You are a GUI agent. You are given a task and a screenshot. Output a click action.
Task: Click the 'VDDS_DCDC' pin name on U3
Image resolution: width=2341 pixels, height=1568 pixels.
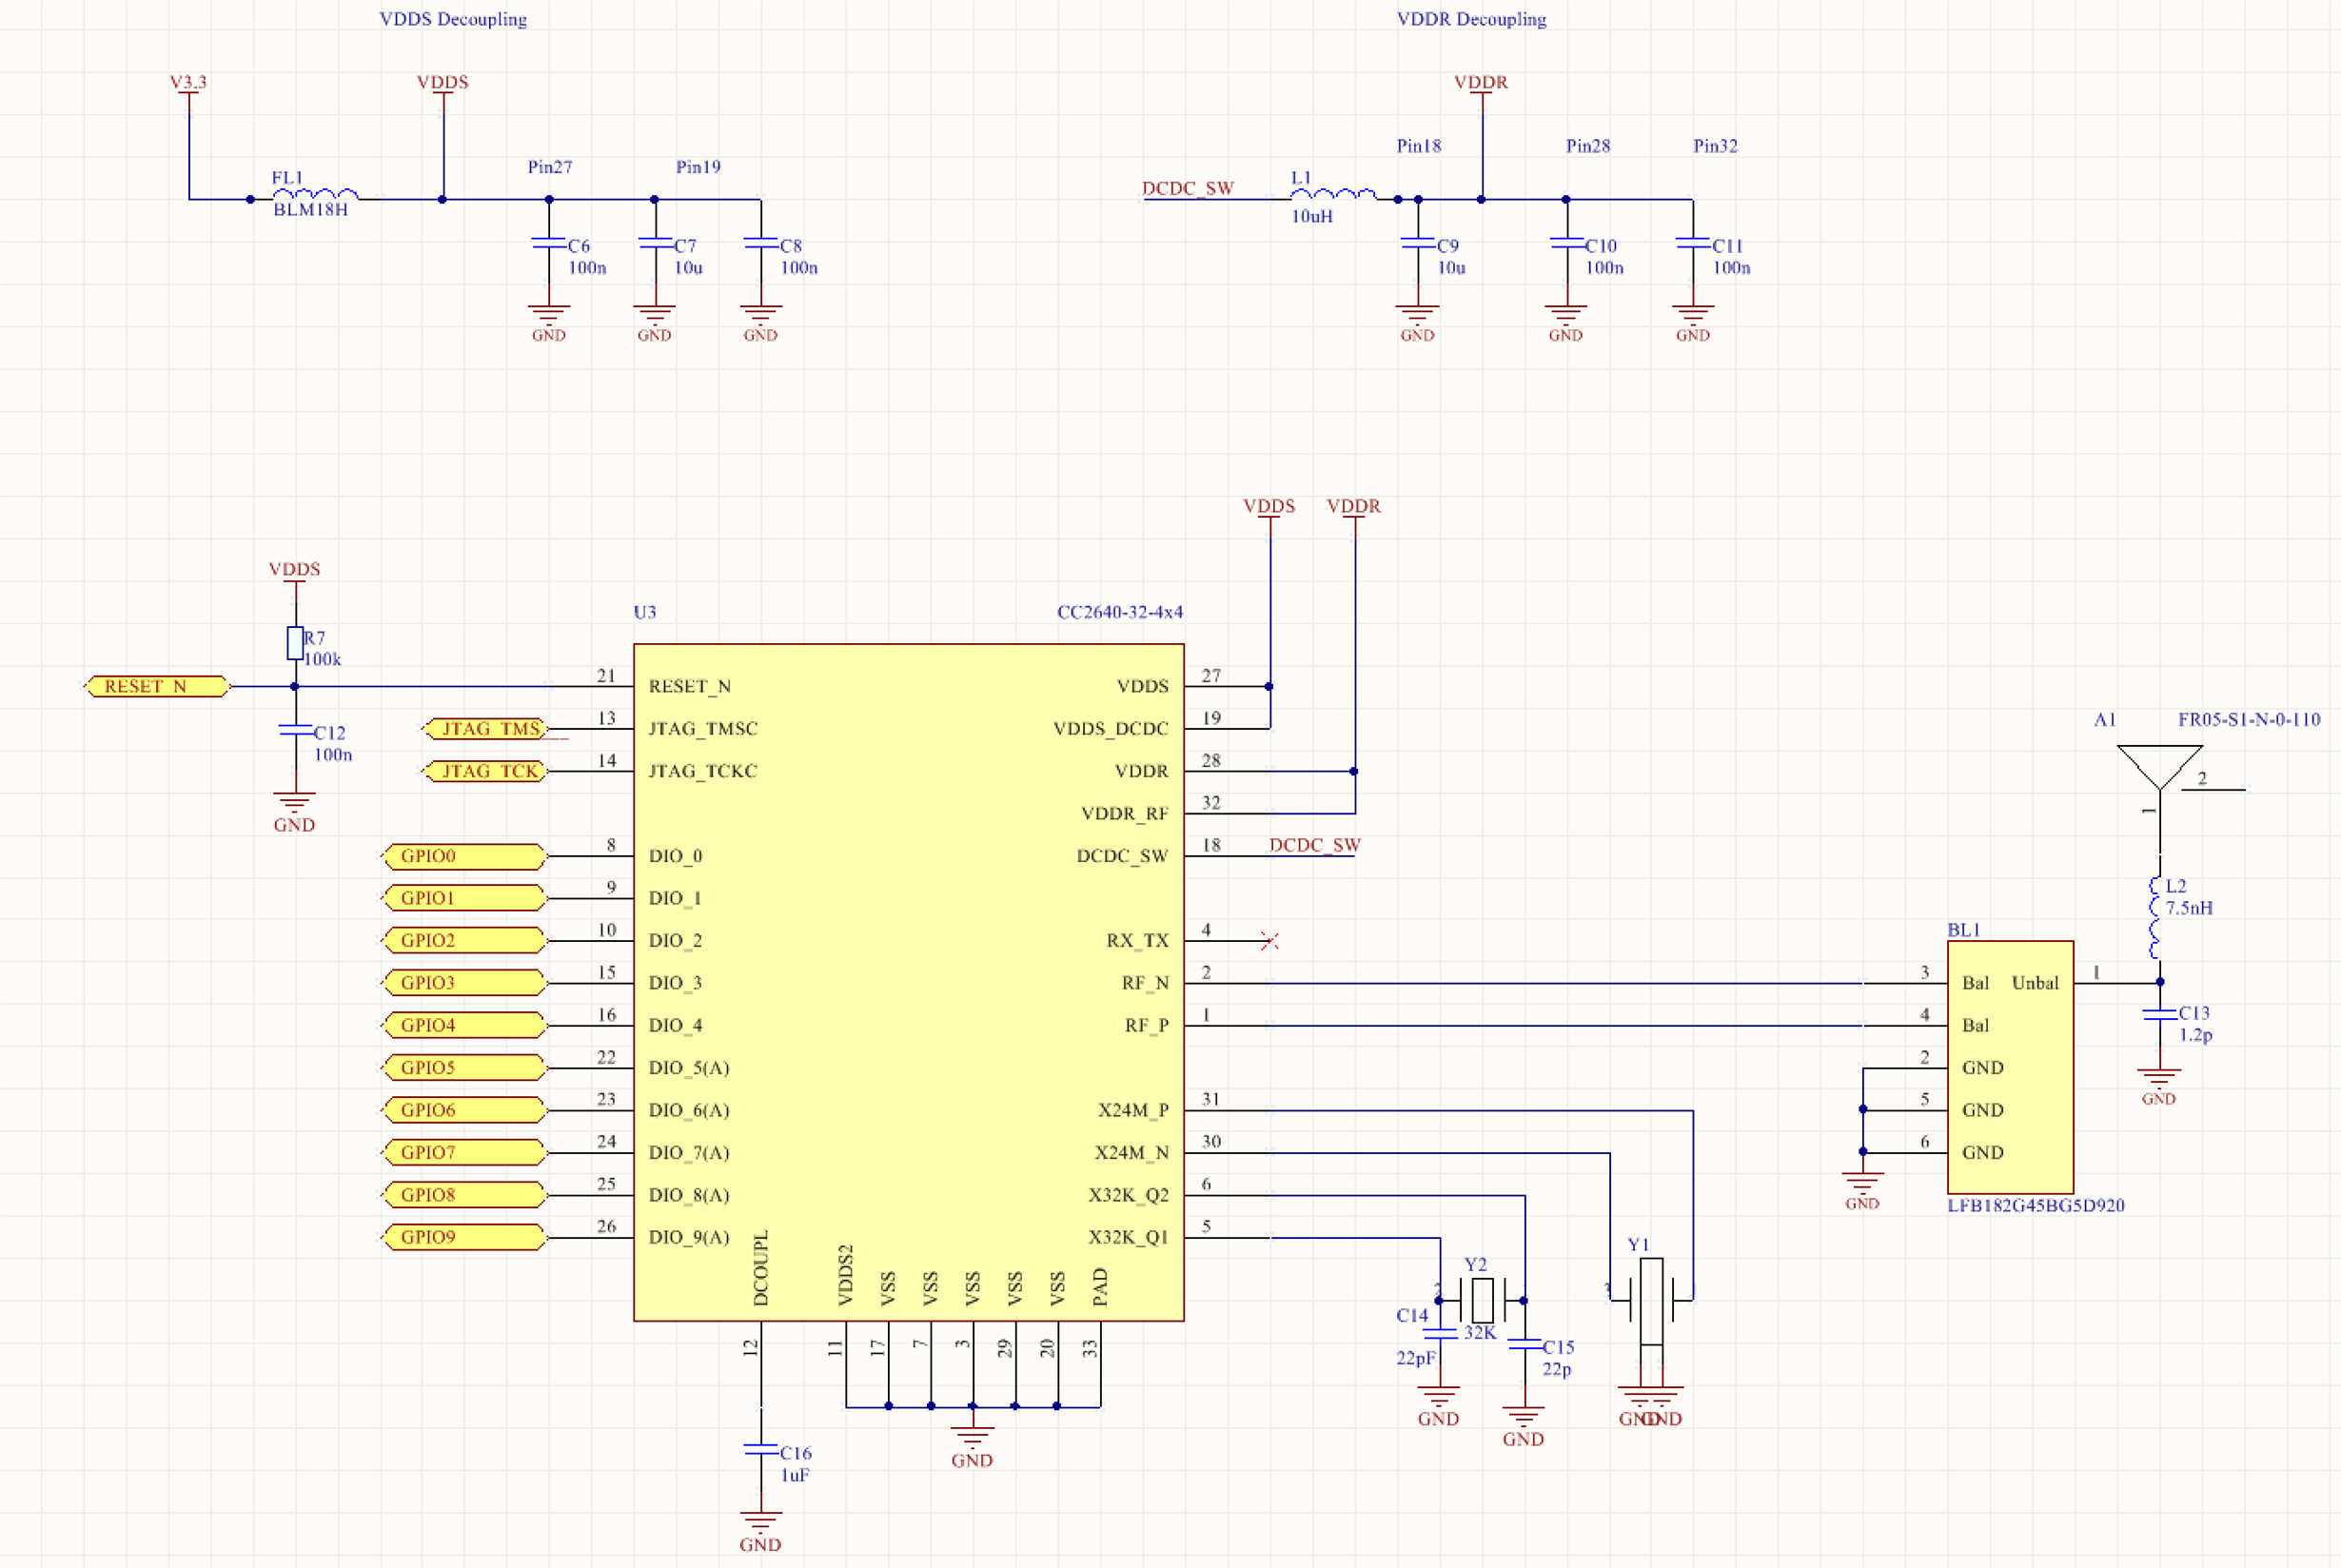coord(1111,729)
